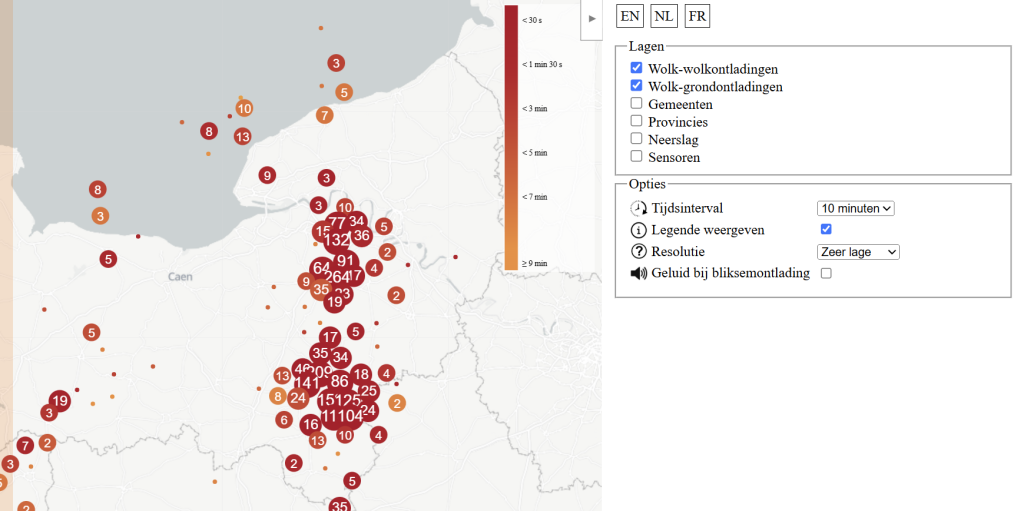
Task: Click the cluster marker labeled 91
Action: point(345,261)
